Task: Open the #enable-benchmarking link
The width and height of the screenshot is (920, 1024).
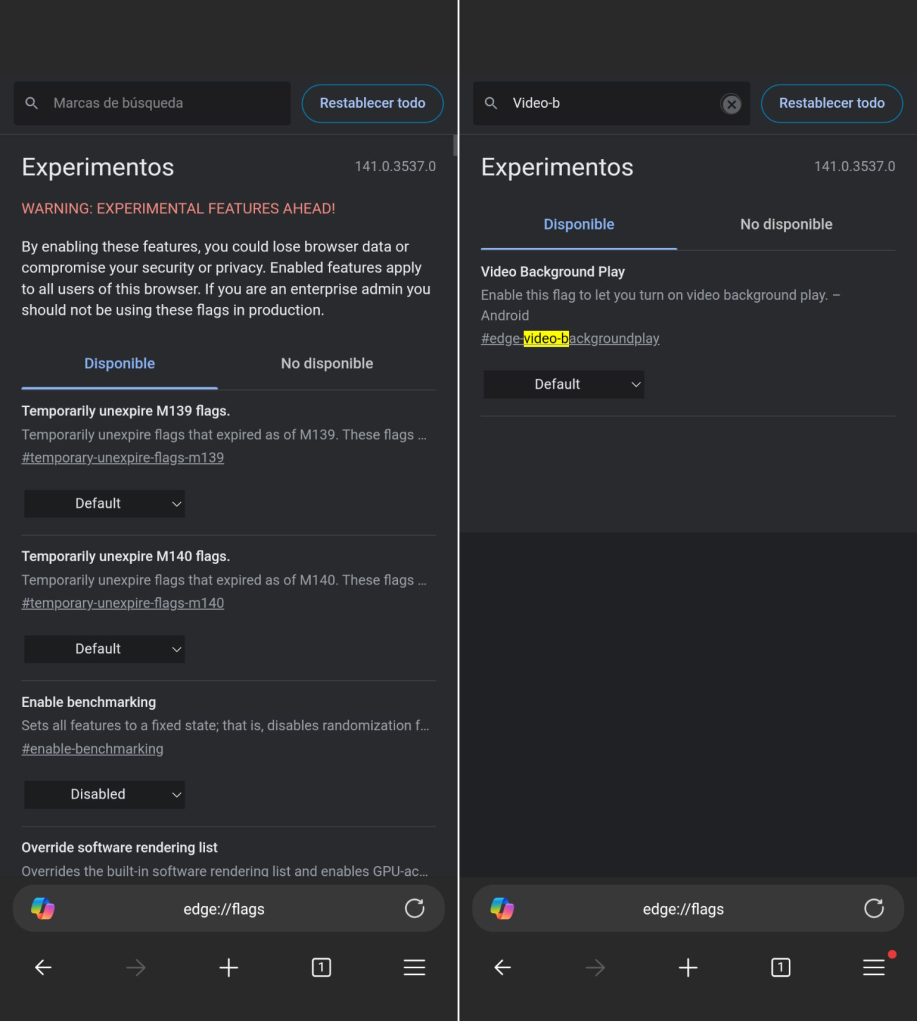Action: point(92,748)
